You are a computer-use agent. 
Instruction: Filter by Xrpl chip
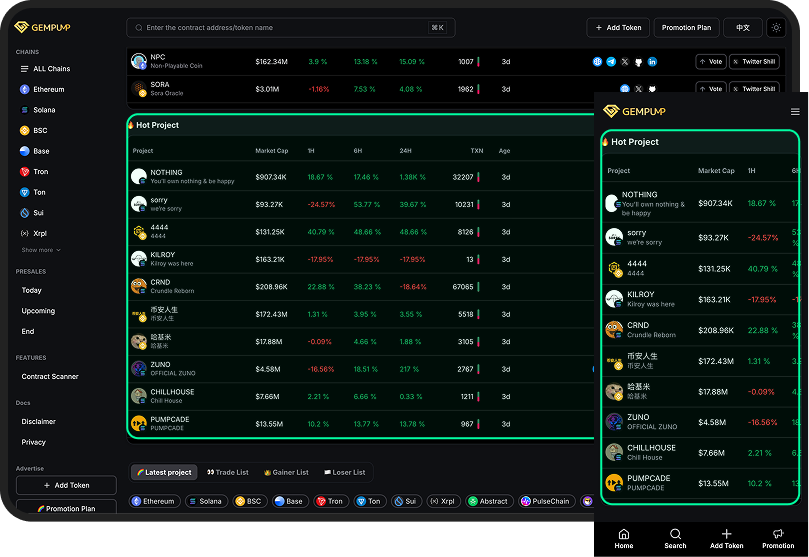point(443,501)
